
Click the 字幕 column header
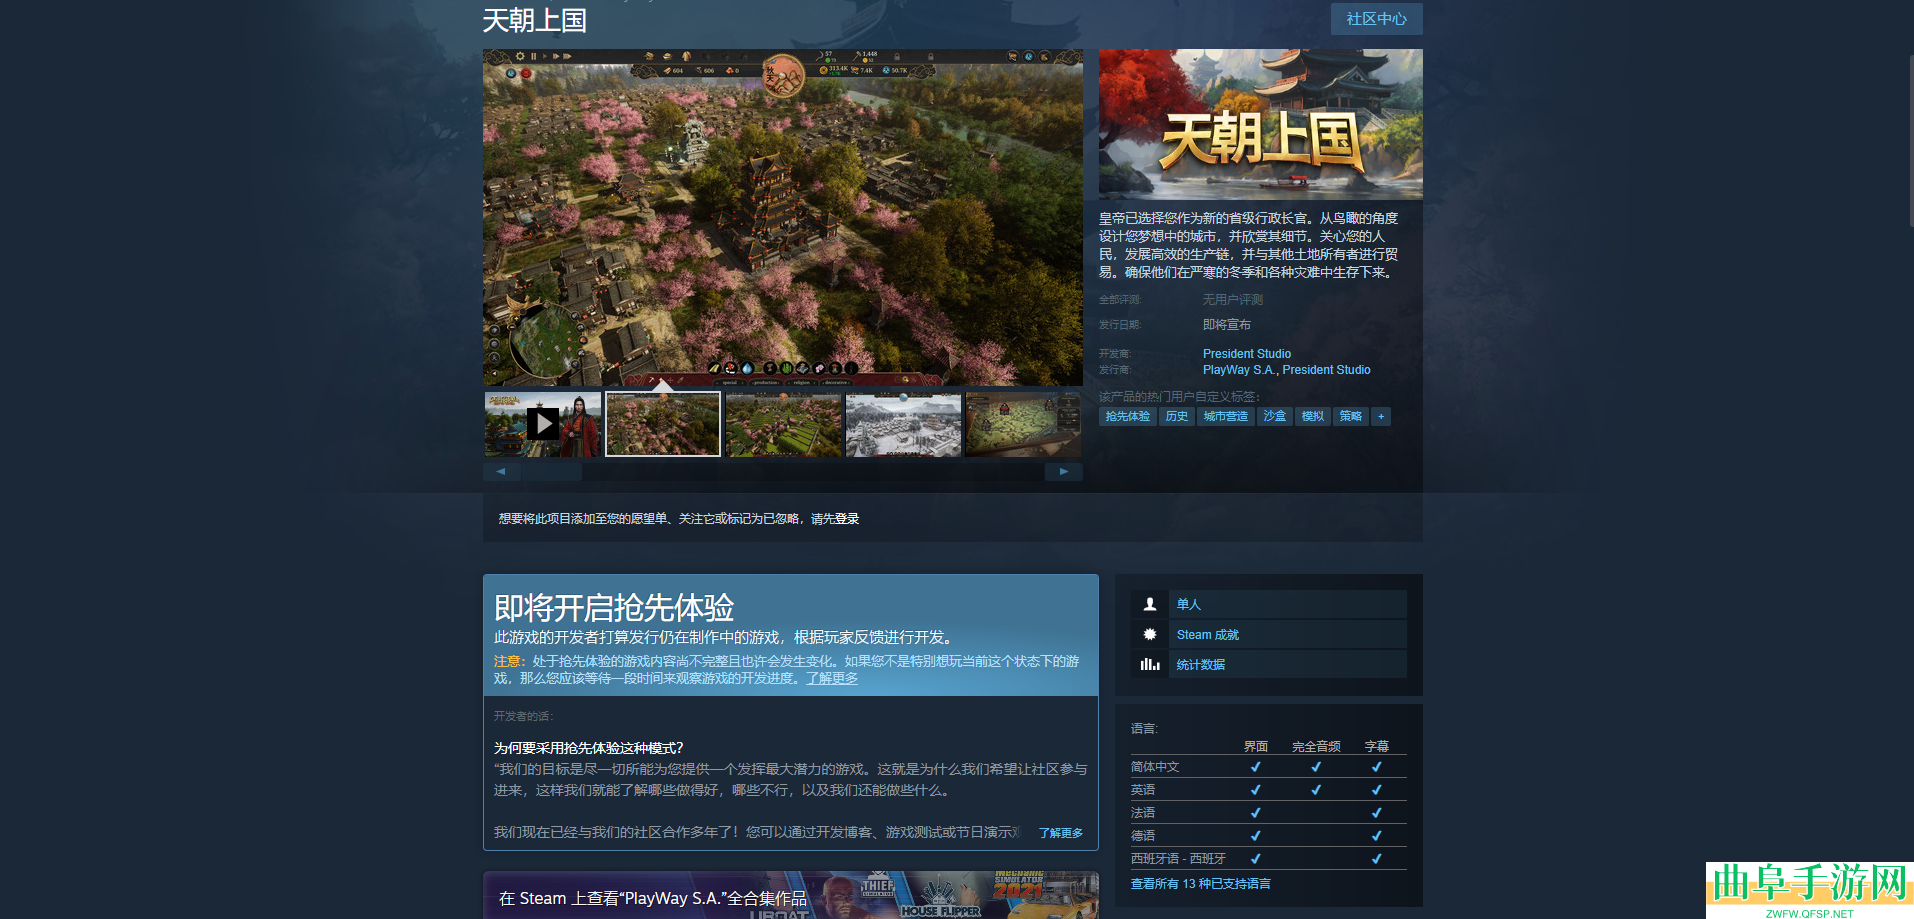point(1377,747)
